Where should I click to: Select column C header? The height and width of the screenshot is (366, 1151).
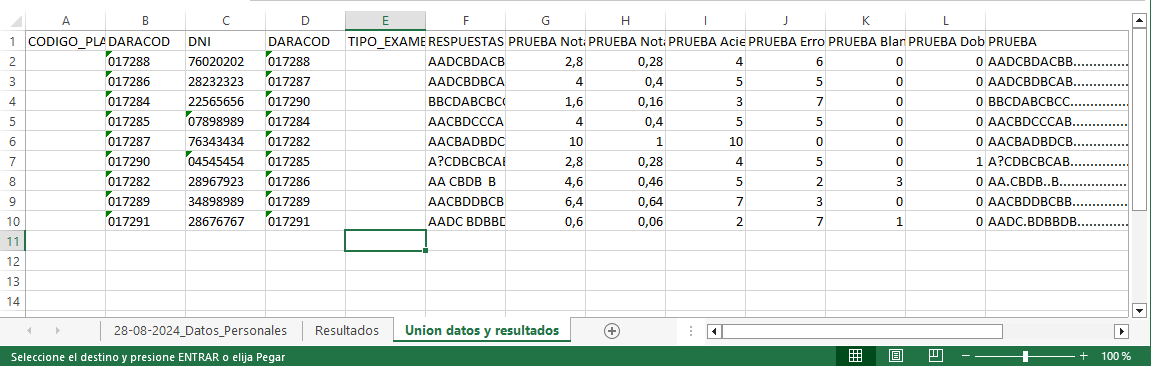click(x=225, y=21)
